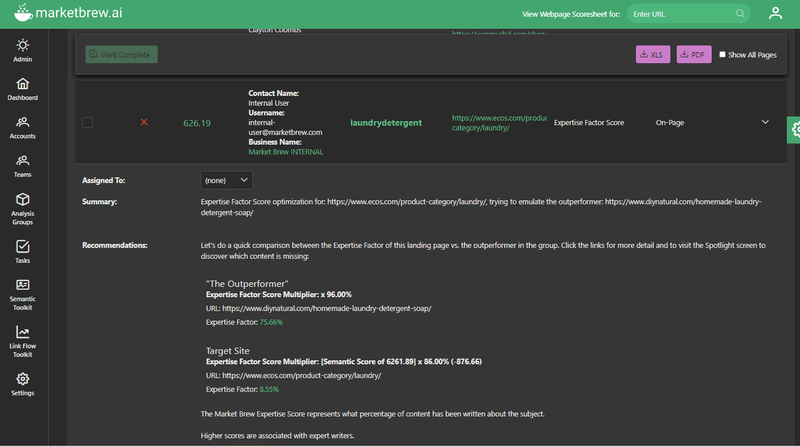
Task: Open the Tasks sidebar icon
Action: pyautogui.click(x=22, y=247)
